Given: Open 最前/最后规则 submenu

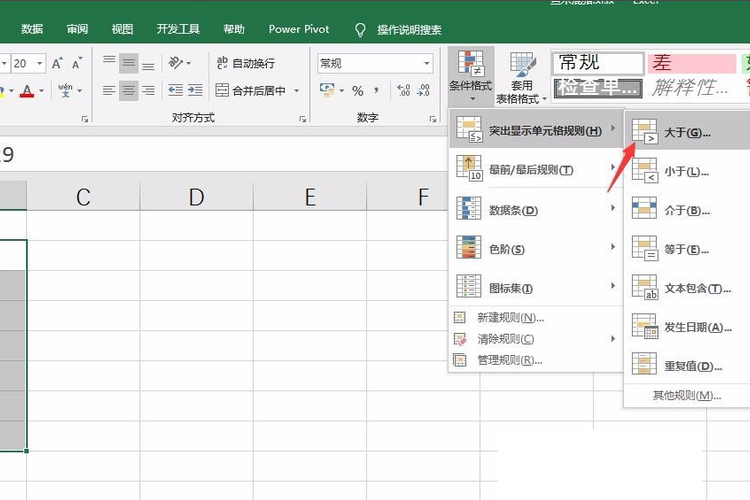Looking at the screenshot, I should (x=536, y=169).
